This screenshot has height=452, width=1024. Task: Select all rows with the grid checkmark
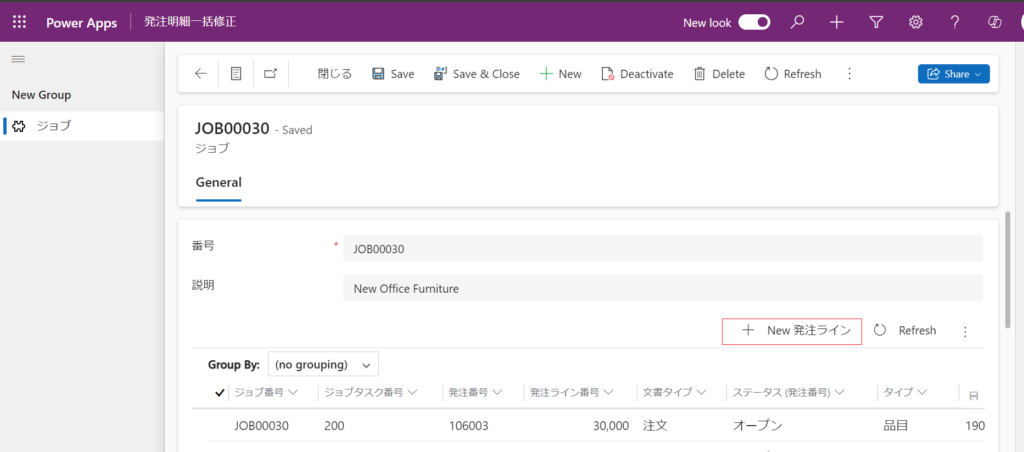click(220, 393)
